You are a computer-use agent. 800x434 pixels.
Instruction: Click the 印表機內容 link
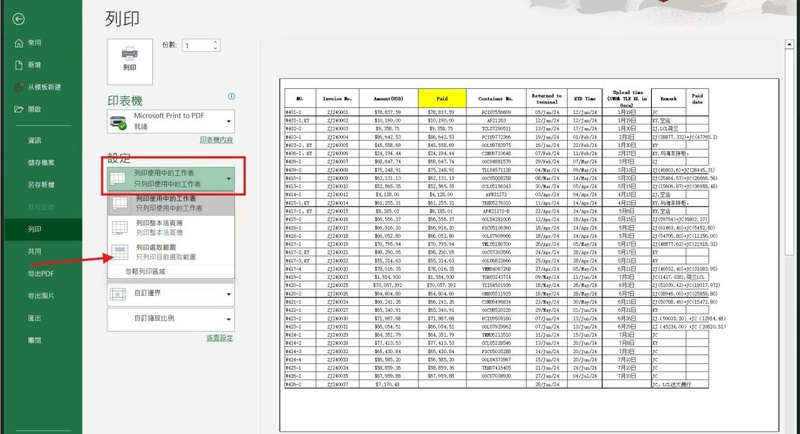click(x=216, y=141)
